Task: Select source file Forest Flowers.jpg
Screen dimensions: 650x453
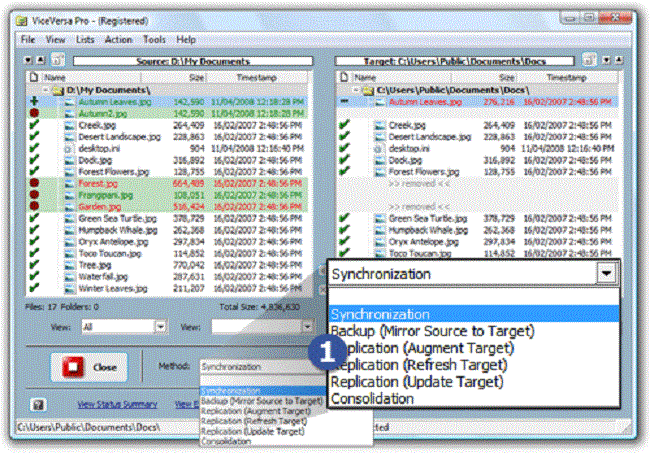Action: (114, 172)
